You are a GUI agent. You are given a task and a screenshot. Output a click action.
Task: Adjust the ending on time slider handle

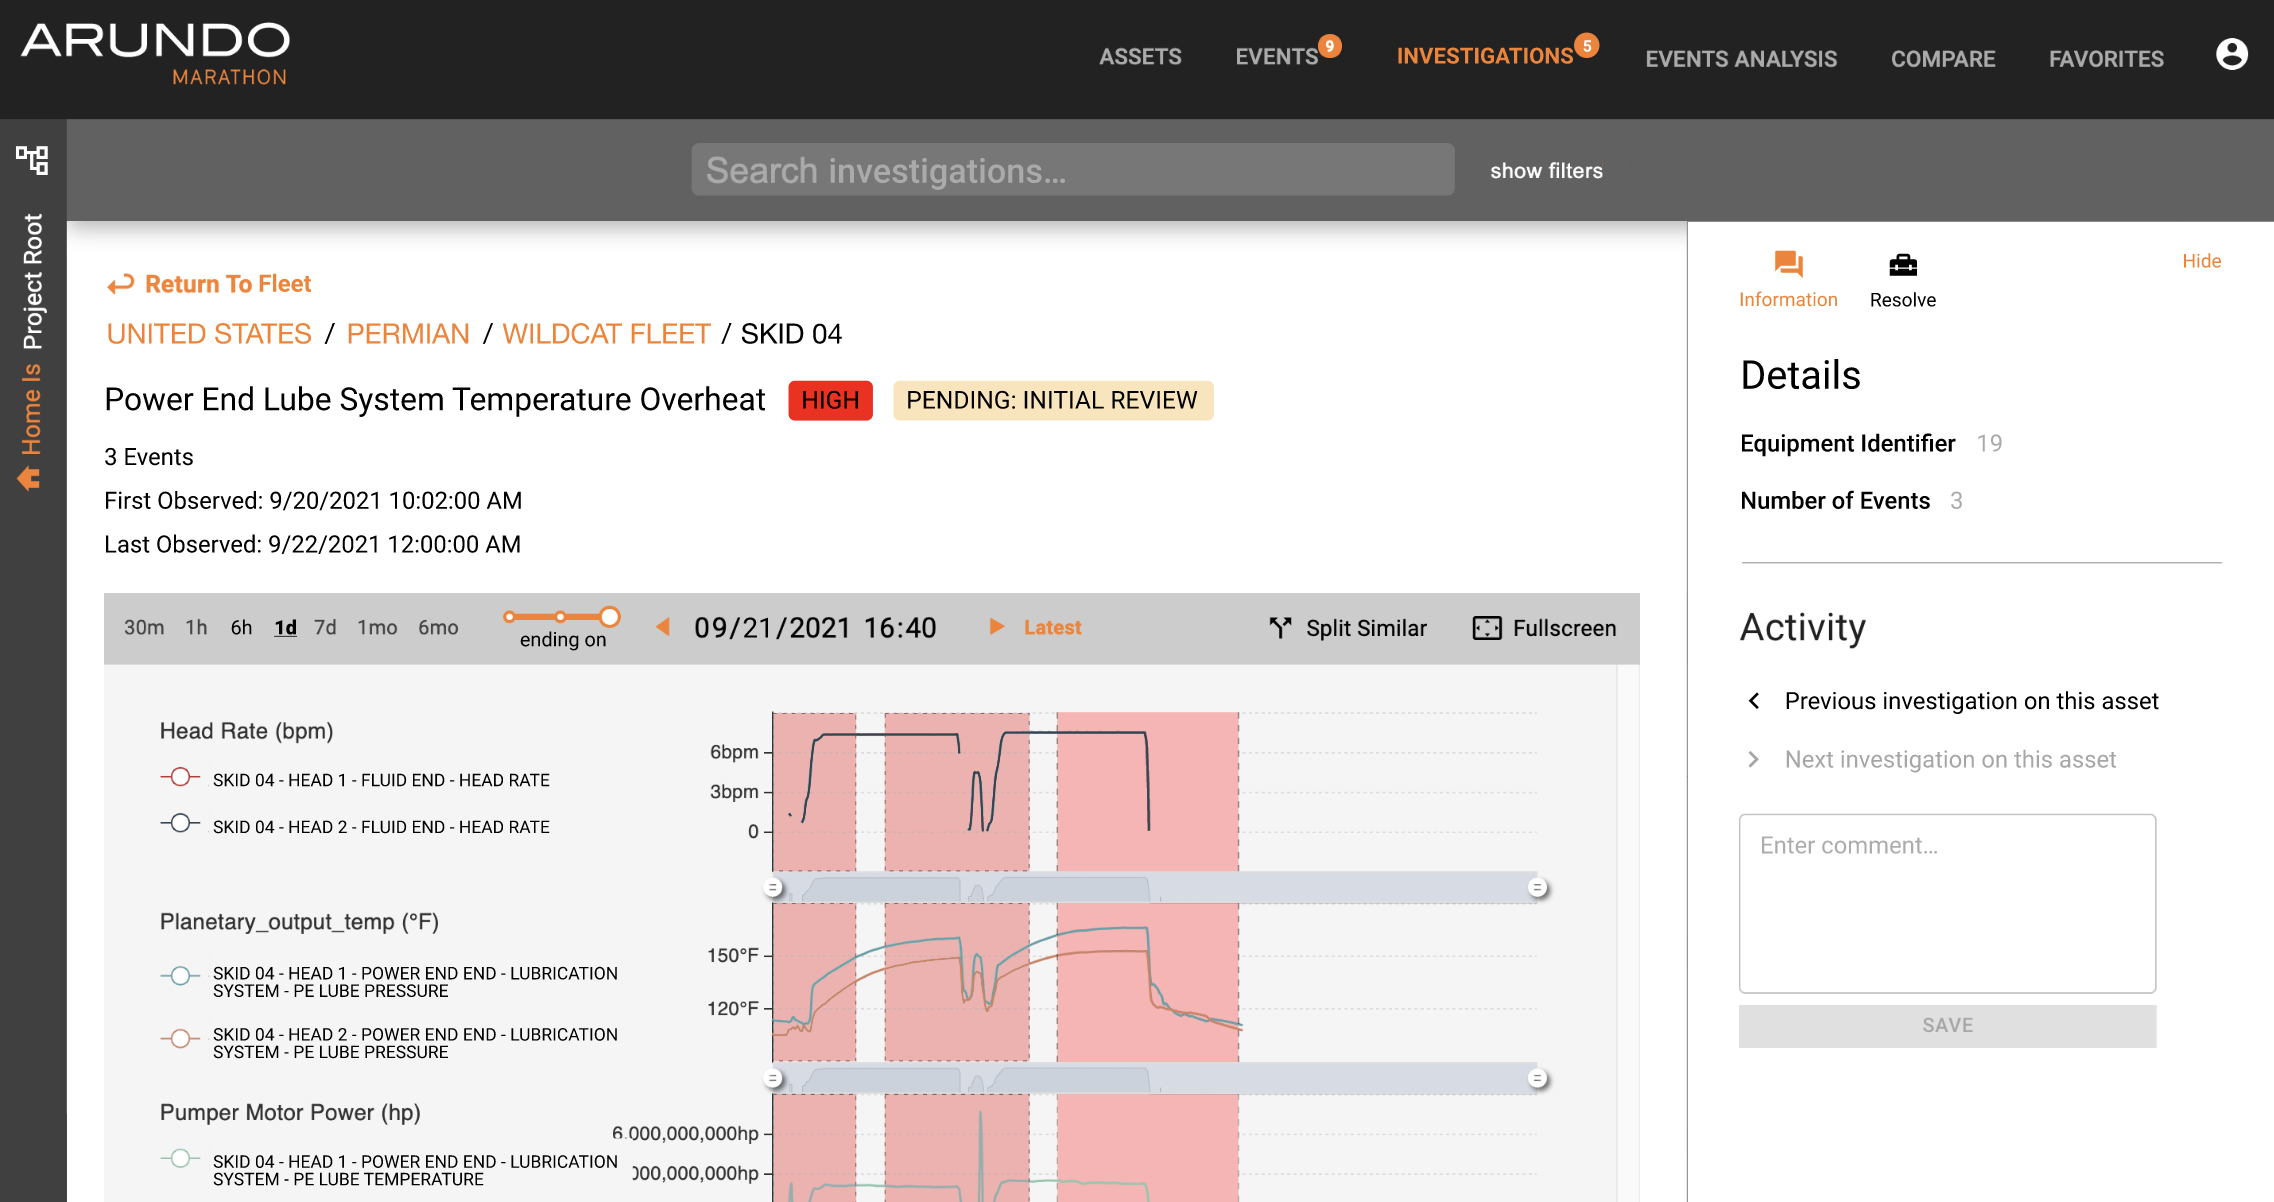[x=609, y=617]
